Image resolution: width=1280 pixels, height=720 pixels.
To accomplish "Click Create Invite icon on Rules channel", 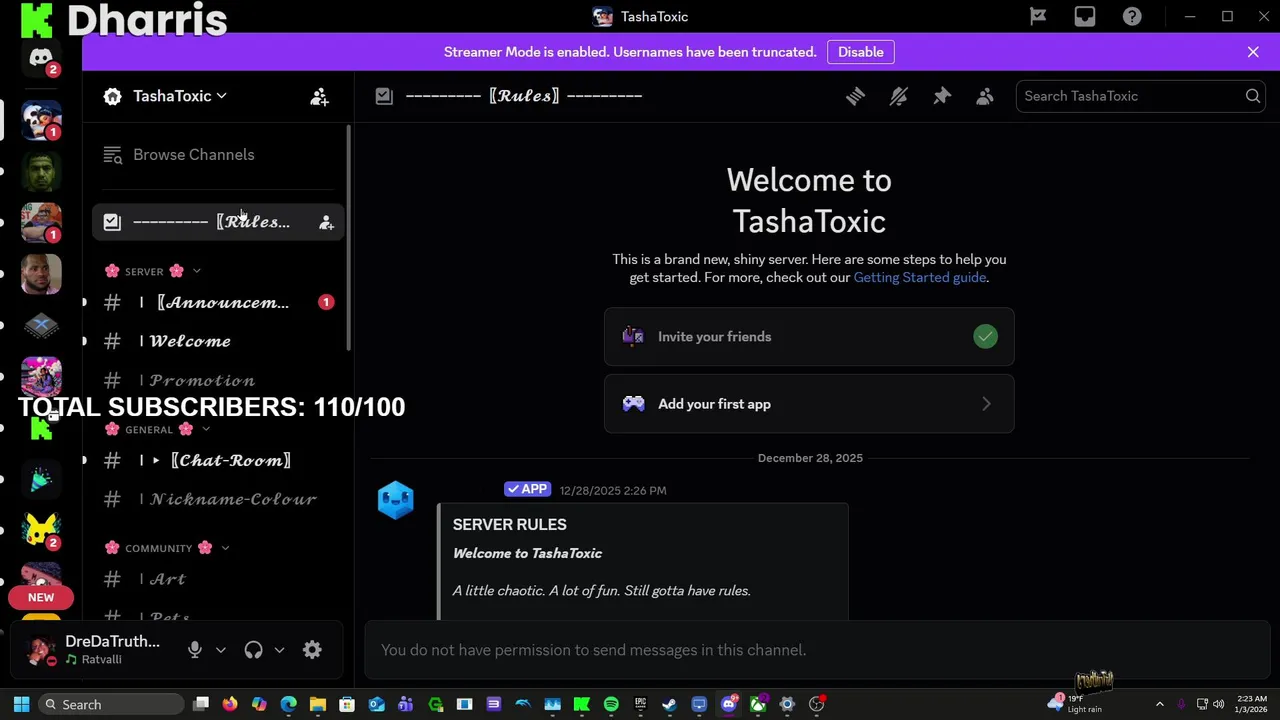I will tap(326, 223).
